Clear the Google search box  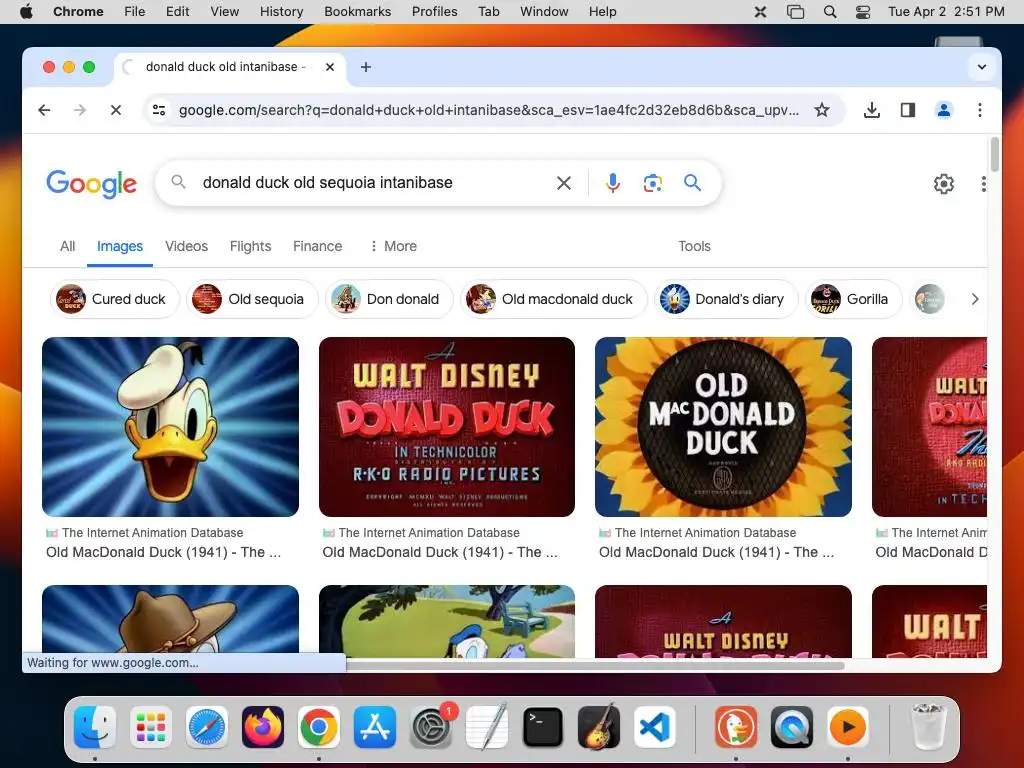point(564,183)
